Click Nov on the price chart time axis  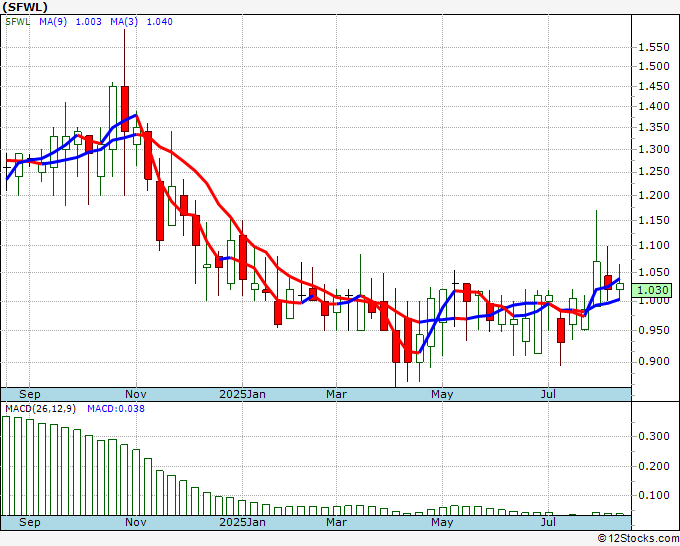[x=136, y=394]
